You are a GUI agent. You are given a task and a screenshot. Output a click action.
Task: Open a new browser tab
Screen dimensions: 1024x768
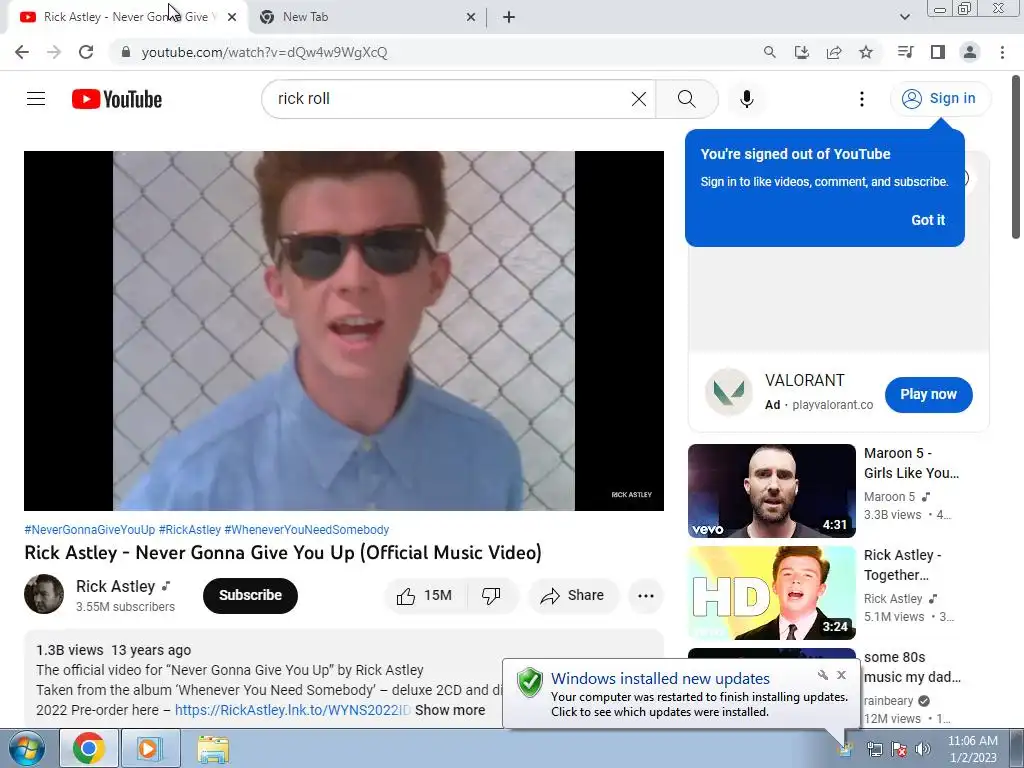tap(509, 17)
